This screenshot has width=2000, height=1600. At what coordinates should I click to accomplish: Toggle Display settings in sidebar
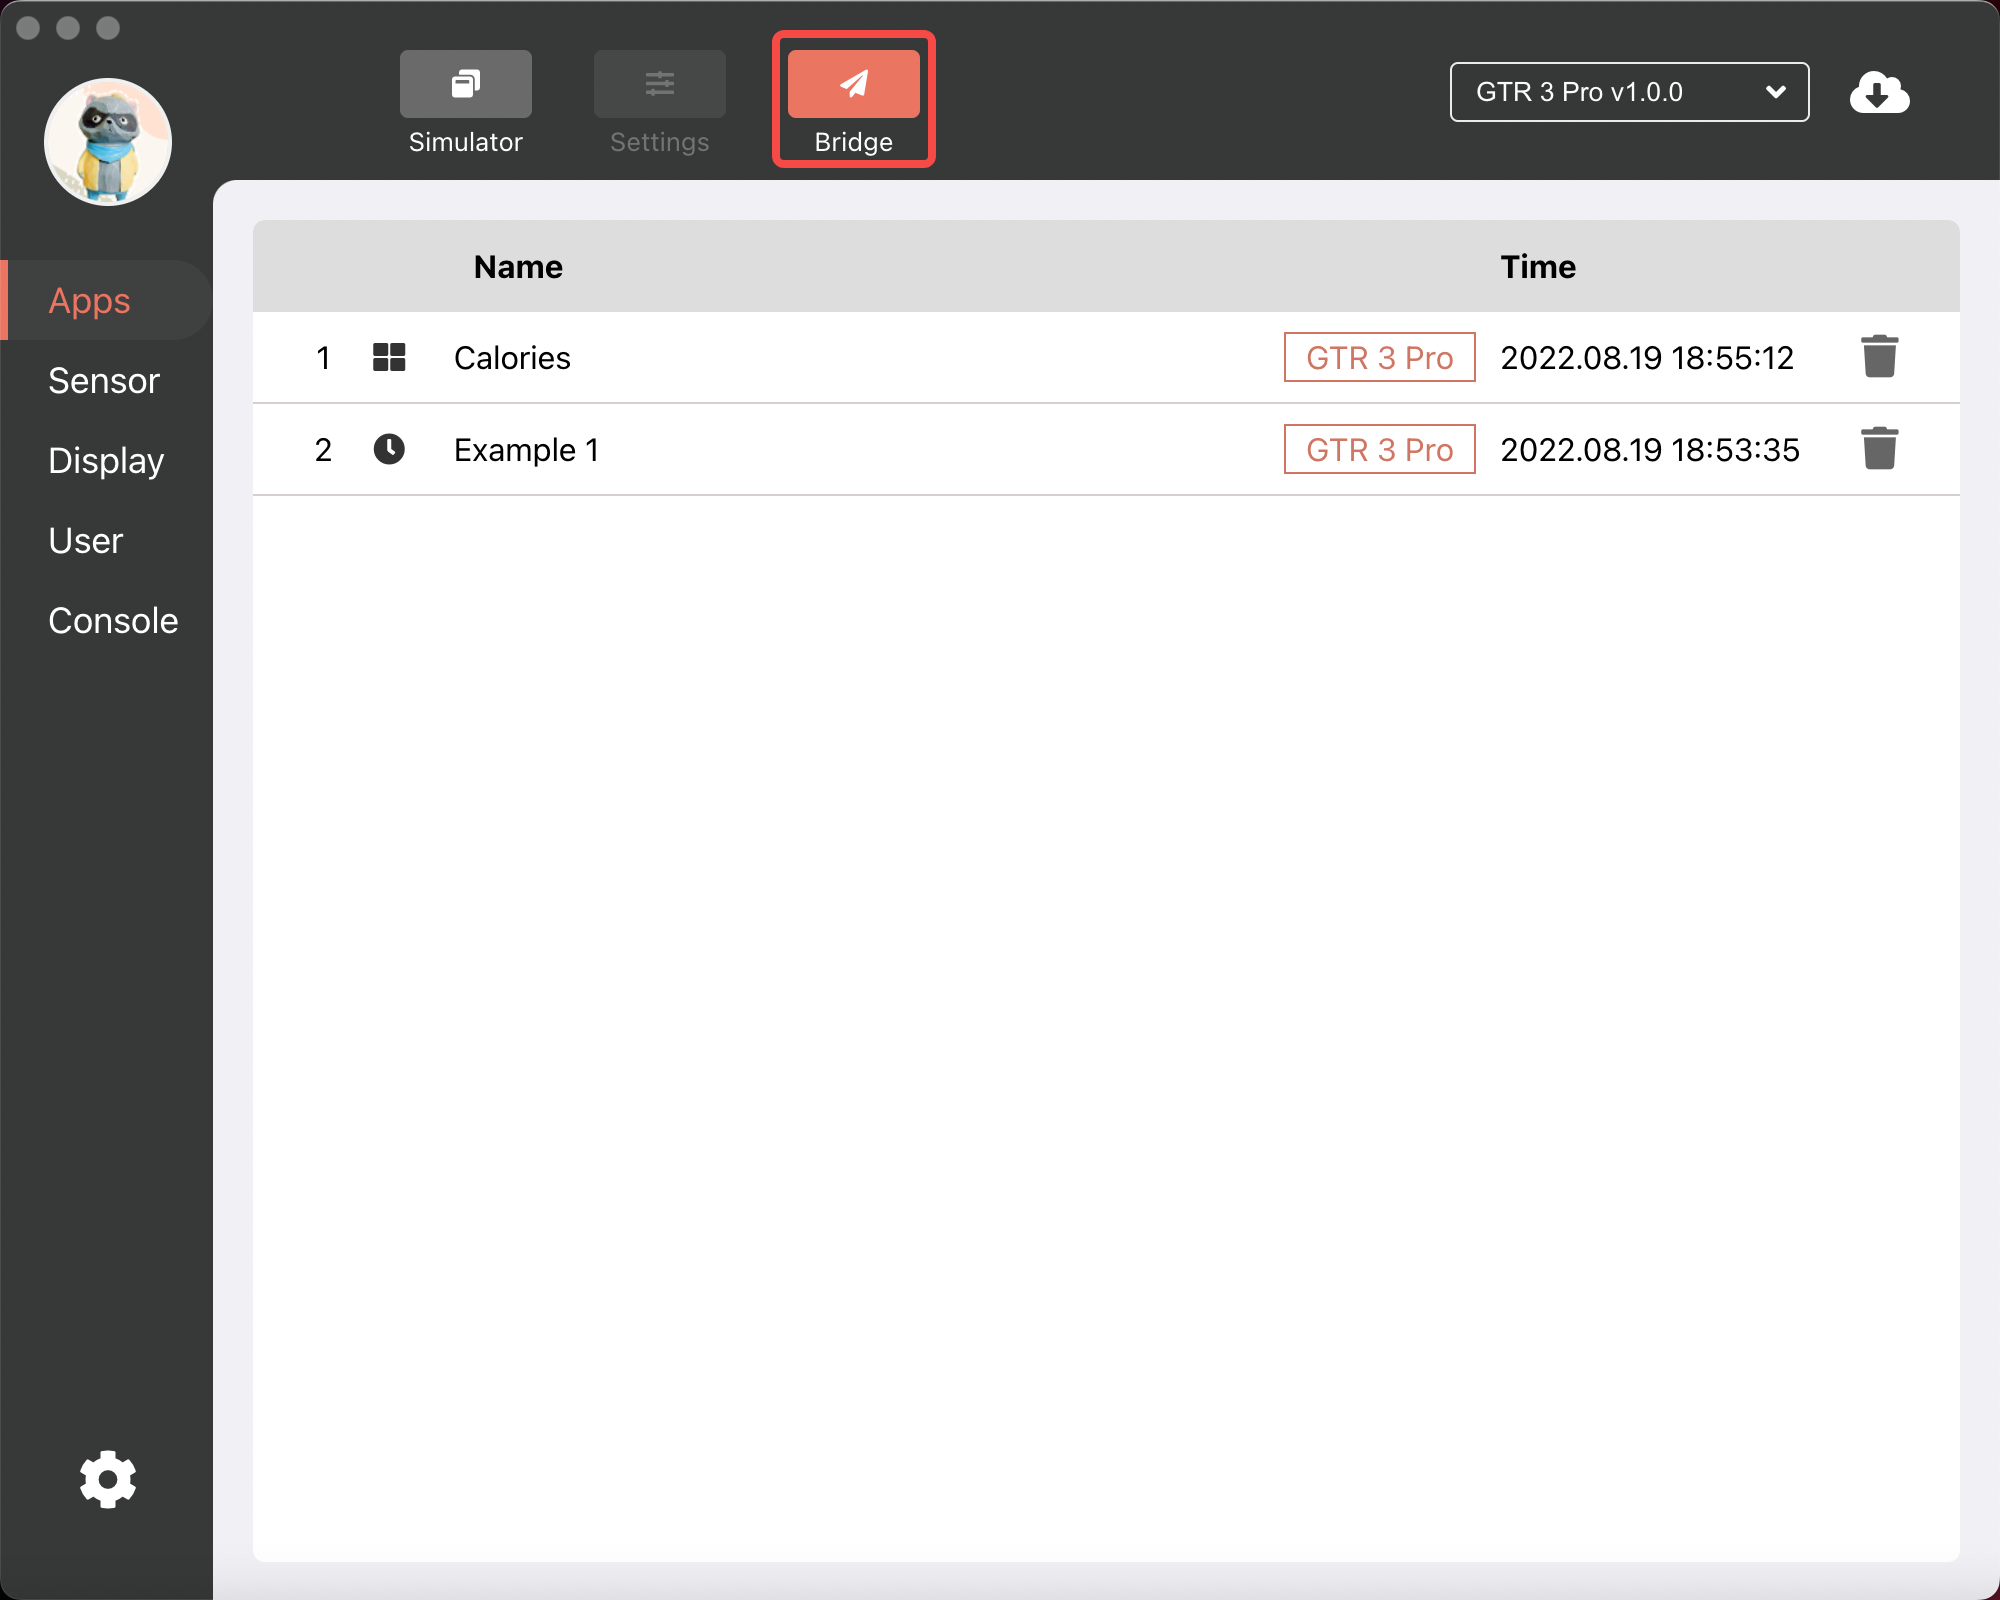(x=106, y=460)
